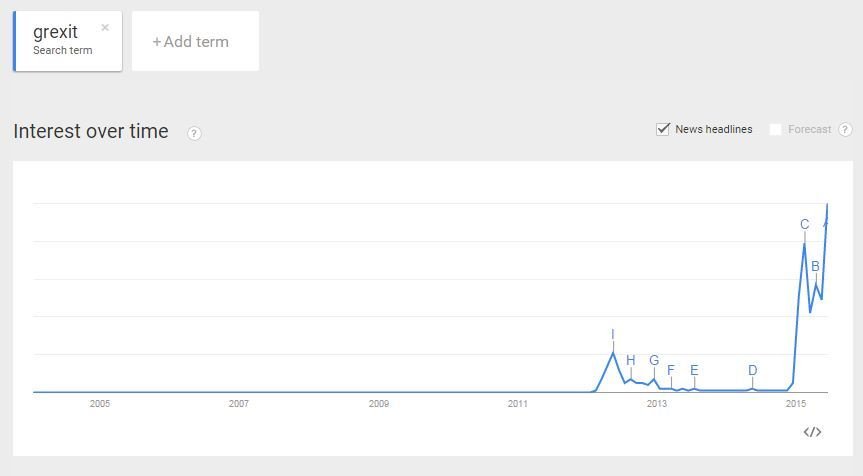
Task: Open the help icon beside Forecast
Action: (845, 129)
